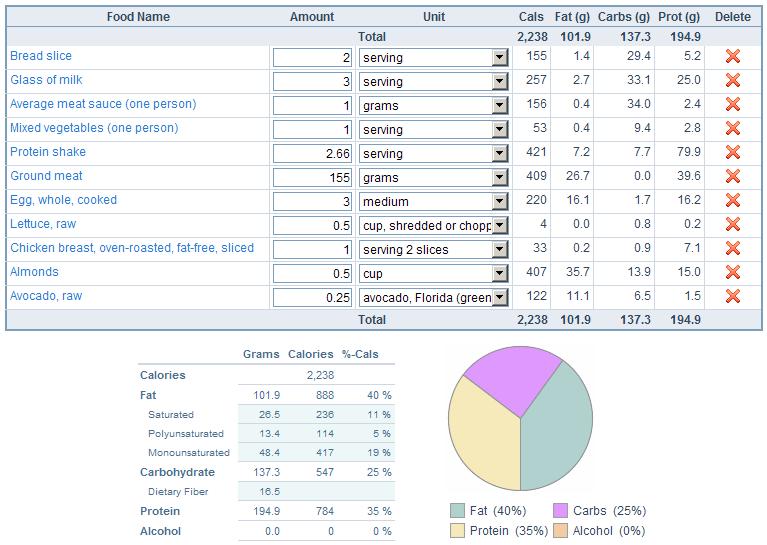The height and width of the screenshot is (545, 767).
Task: Click red X for Ground meat
Action: pos(732,177)
